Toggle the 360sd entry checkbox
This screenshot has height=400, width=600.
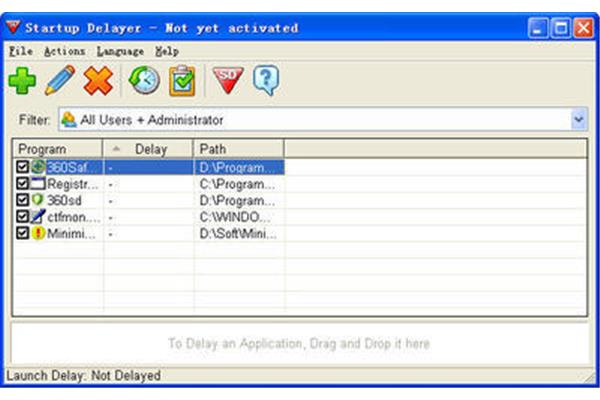[23, 200]
